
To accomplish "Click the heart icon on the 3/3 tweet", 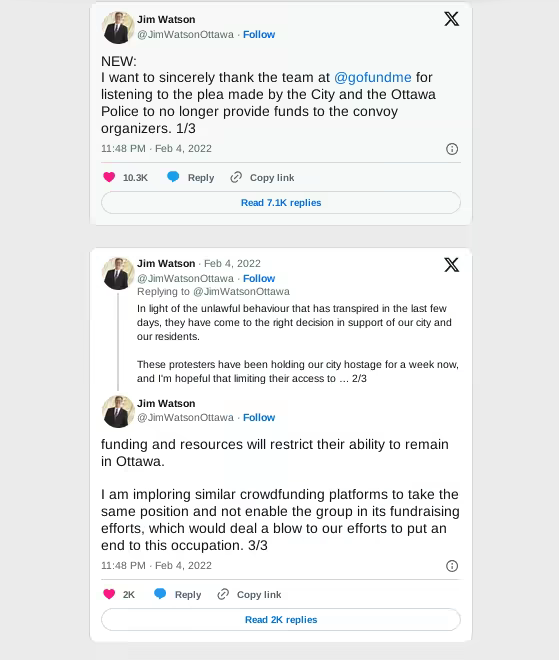I will [109, 594].
